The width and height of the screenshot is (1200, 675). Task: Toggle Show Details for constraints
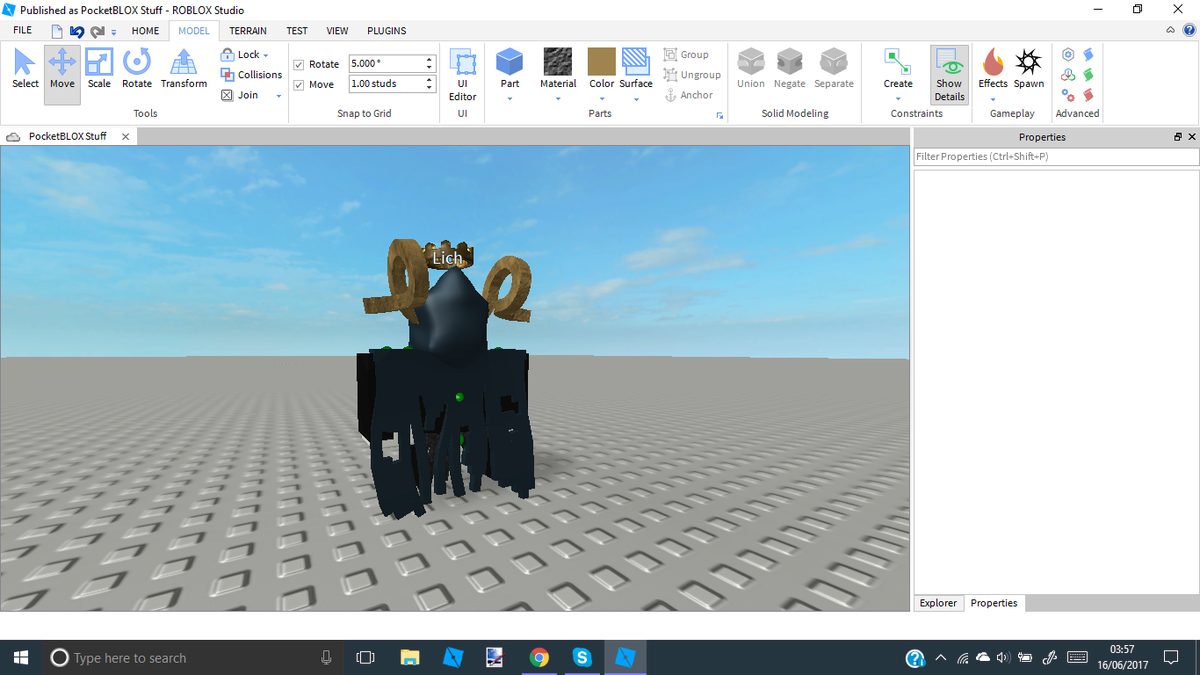pyautogui.click(x=949, y=74)
